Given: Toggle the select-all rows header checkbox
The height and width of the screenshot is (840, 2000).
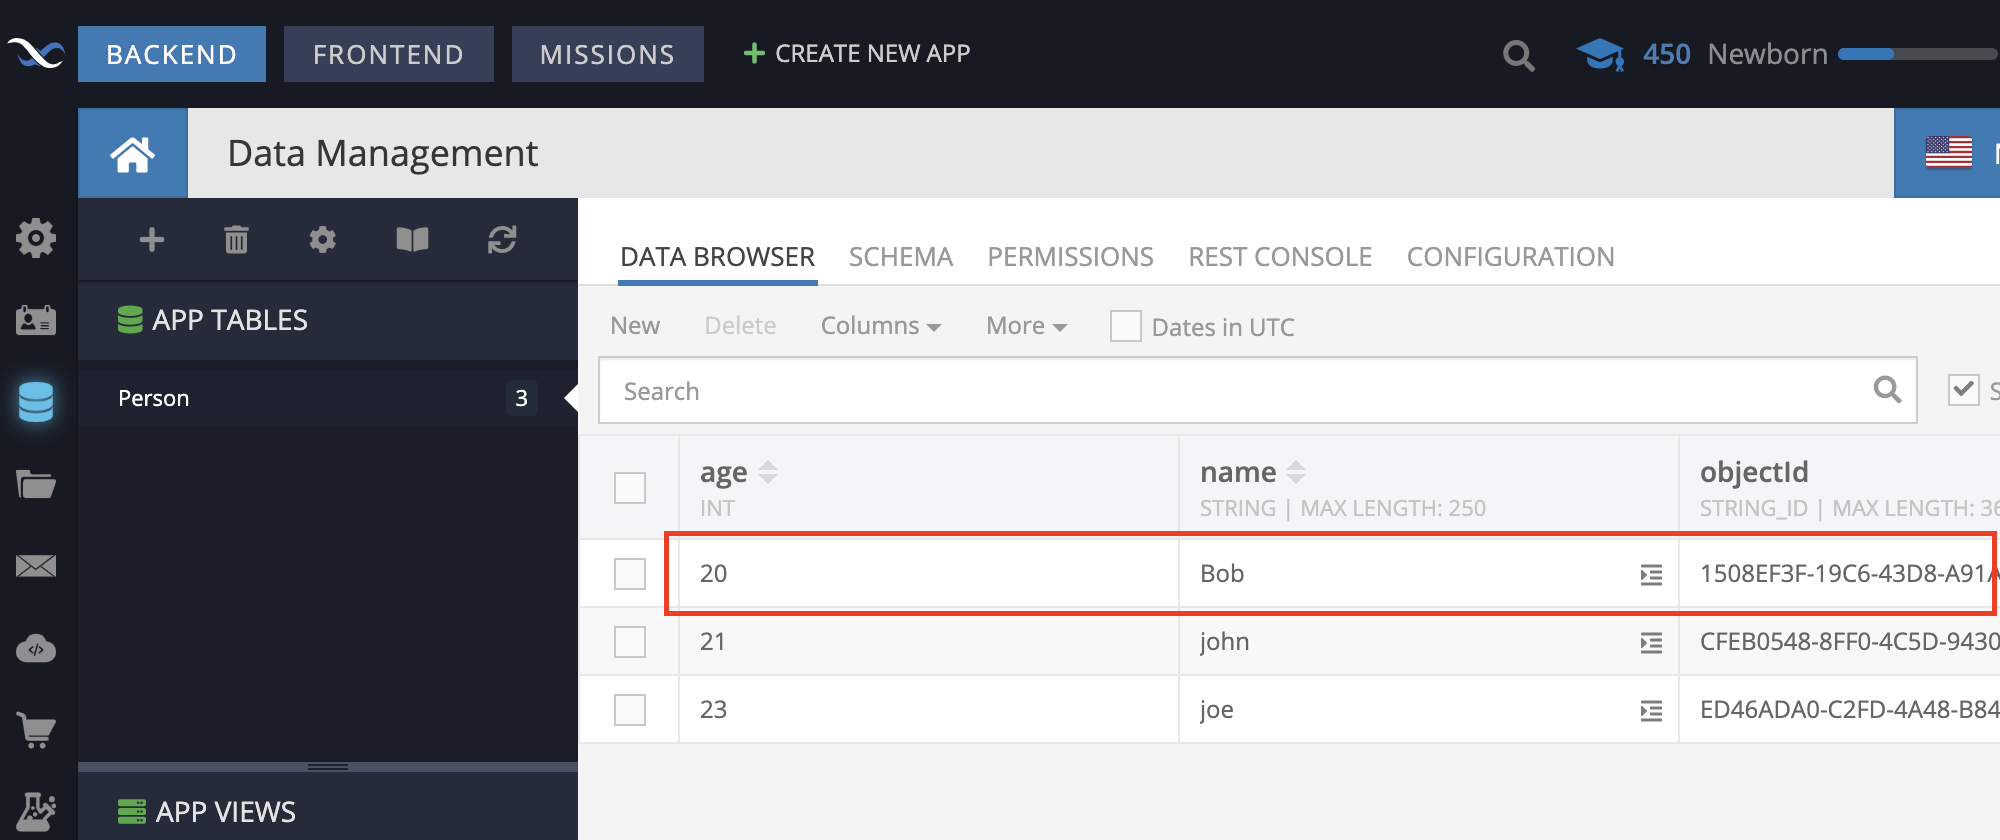Looking at the screenshot, I should 630,488.
